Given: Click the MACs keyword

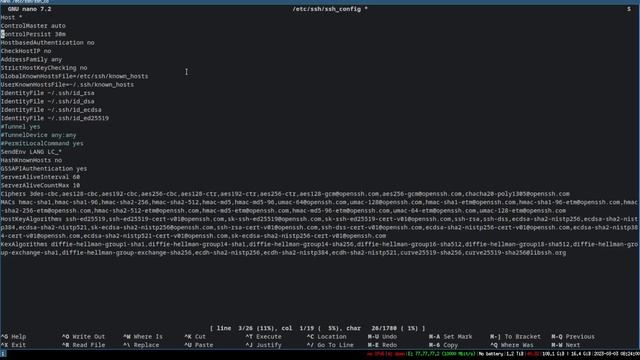Looking at the screenshot, I should (8, 202).
